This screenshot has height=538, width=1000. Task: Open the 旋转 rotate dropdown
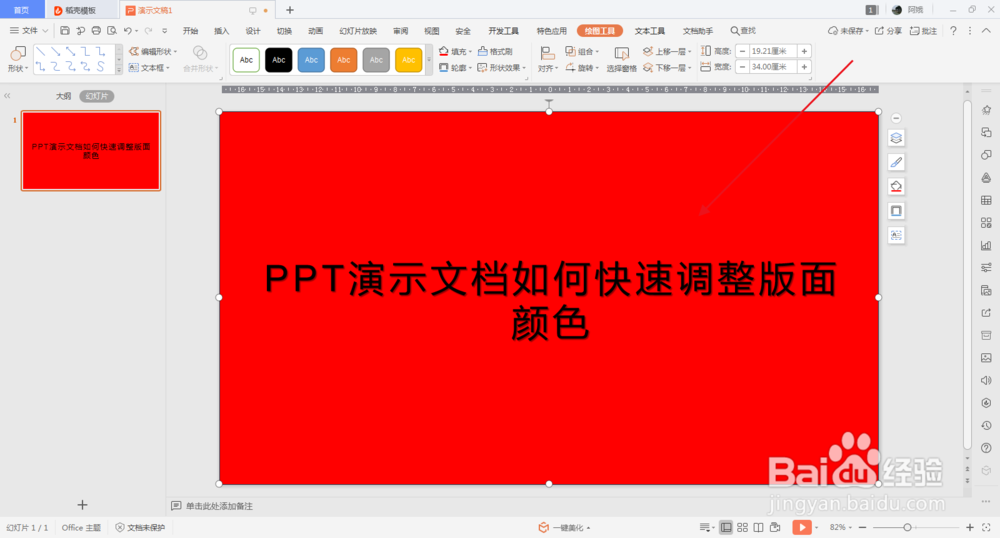582,68
